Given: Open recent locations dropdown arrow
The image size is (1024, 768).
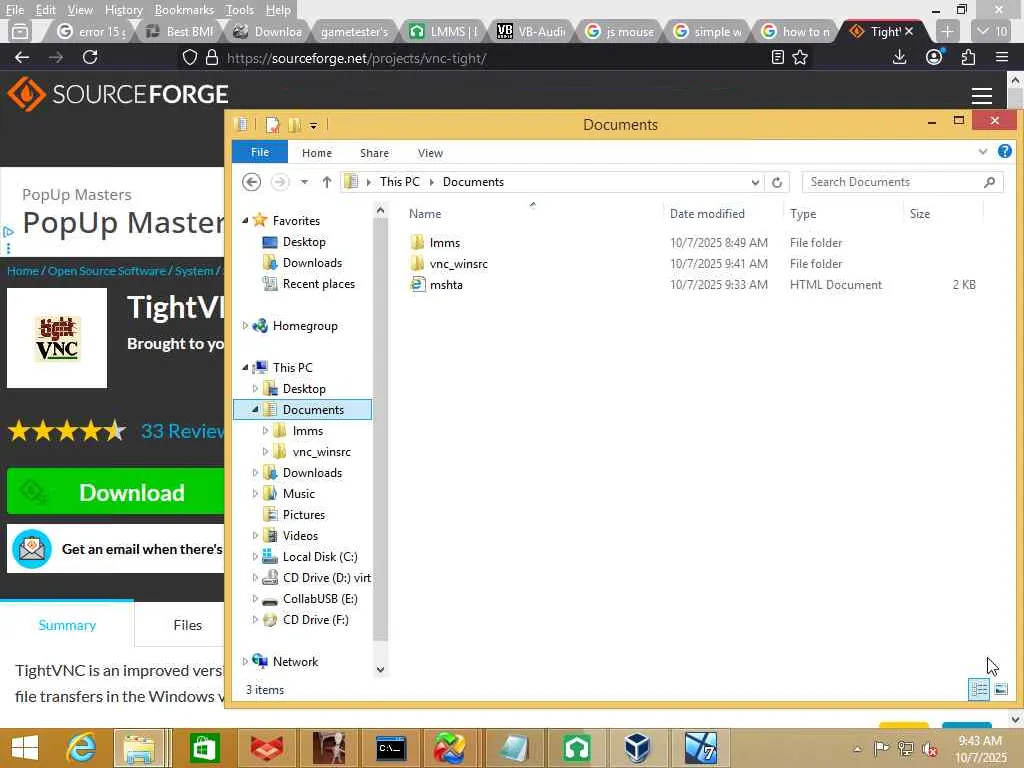Looking at the screenshot, I should pos(304,182).
